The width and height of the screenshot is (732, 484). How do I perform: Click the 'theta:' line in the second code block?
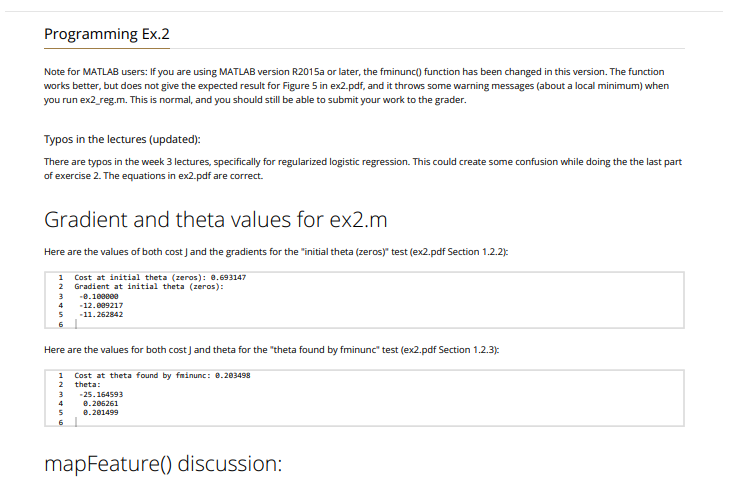[x=87, y=385]
